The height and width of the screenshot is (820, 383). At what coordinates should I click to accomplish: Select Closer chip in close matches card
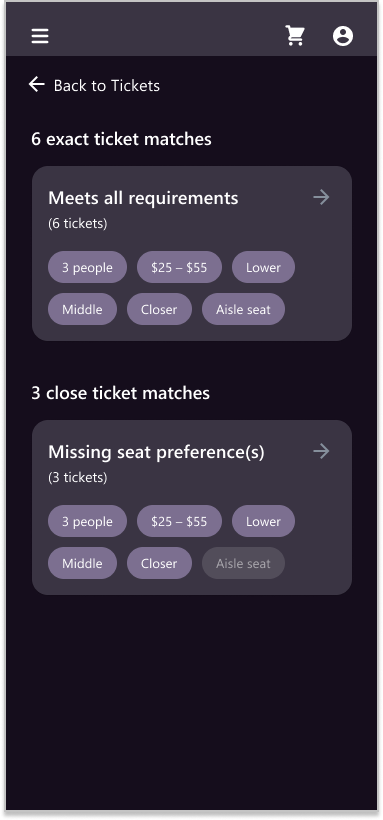point(159,563)
